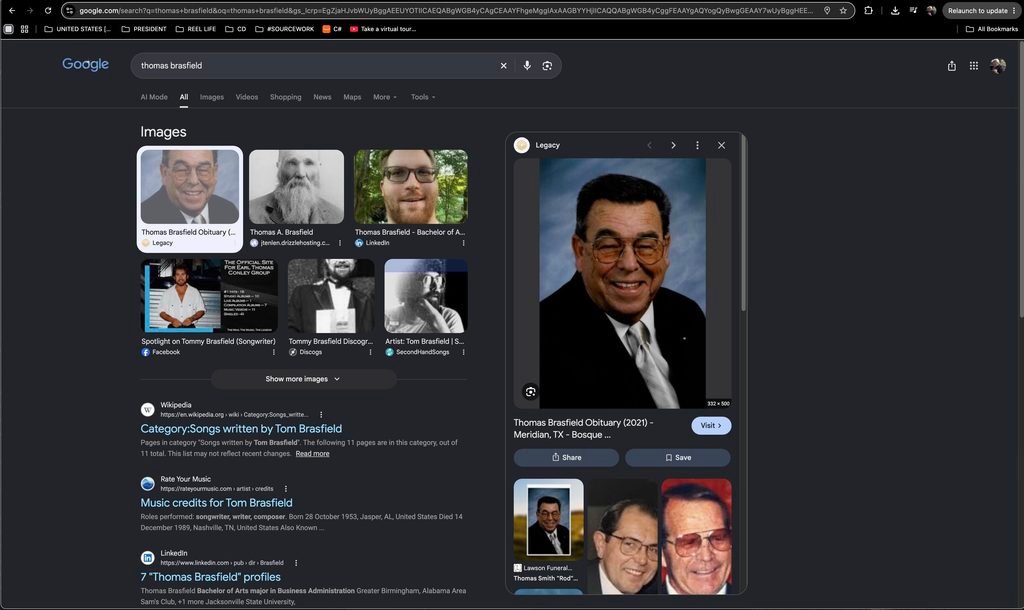Open Music credits for Tom Brasfield link
1024x610 pixels.
pos(216,503)
